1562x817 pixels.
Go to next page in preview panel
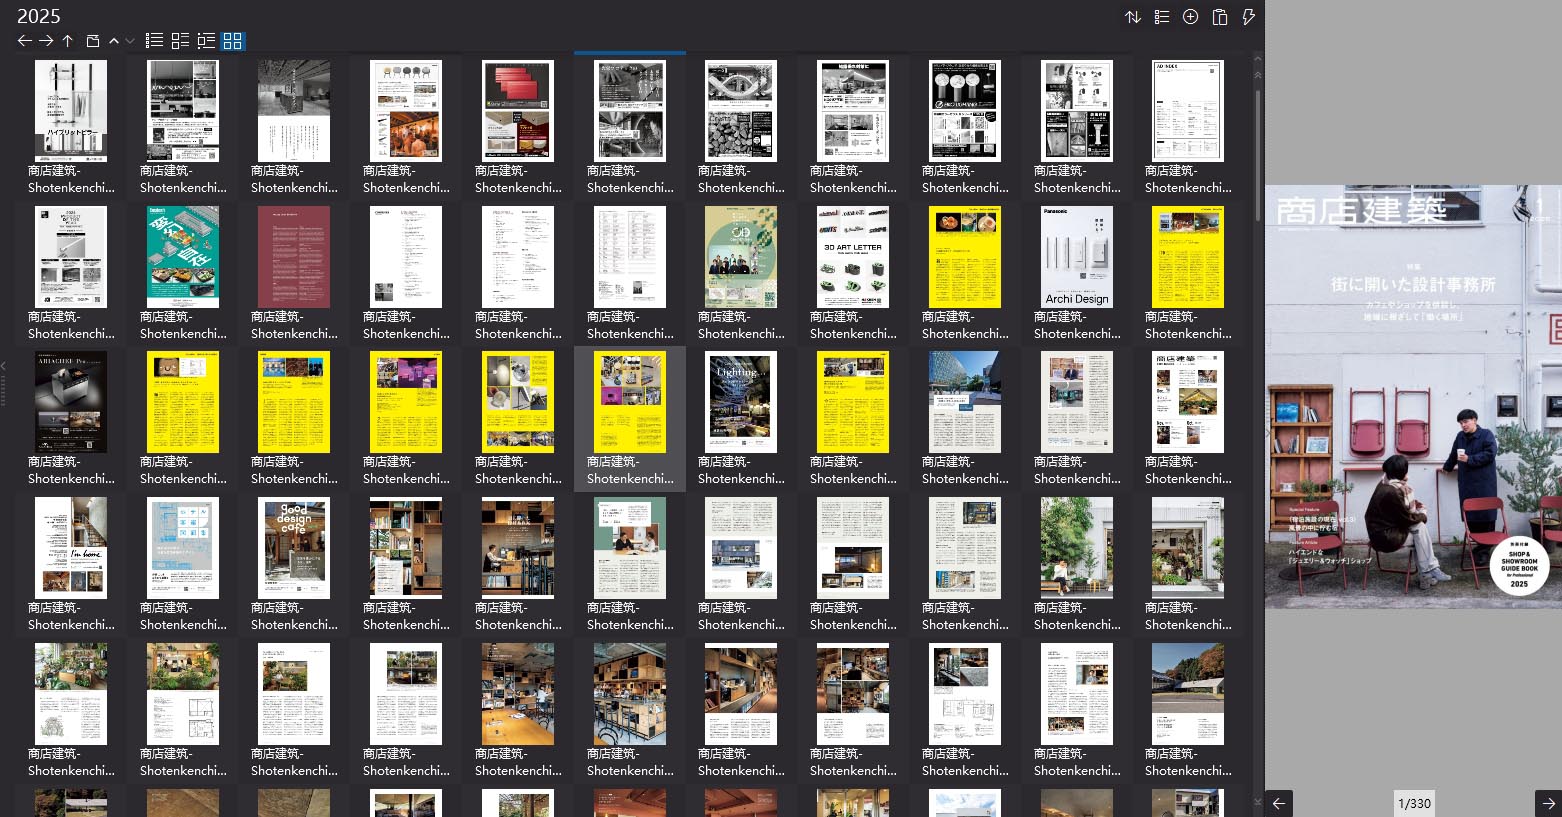pyautogui.click(x=1548, y=803)
